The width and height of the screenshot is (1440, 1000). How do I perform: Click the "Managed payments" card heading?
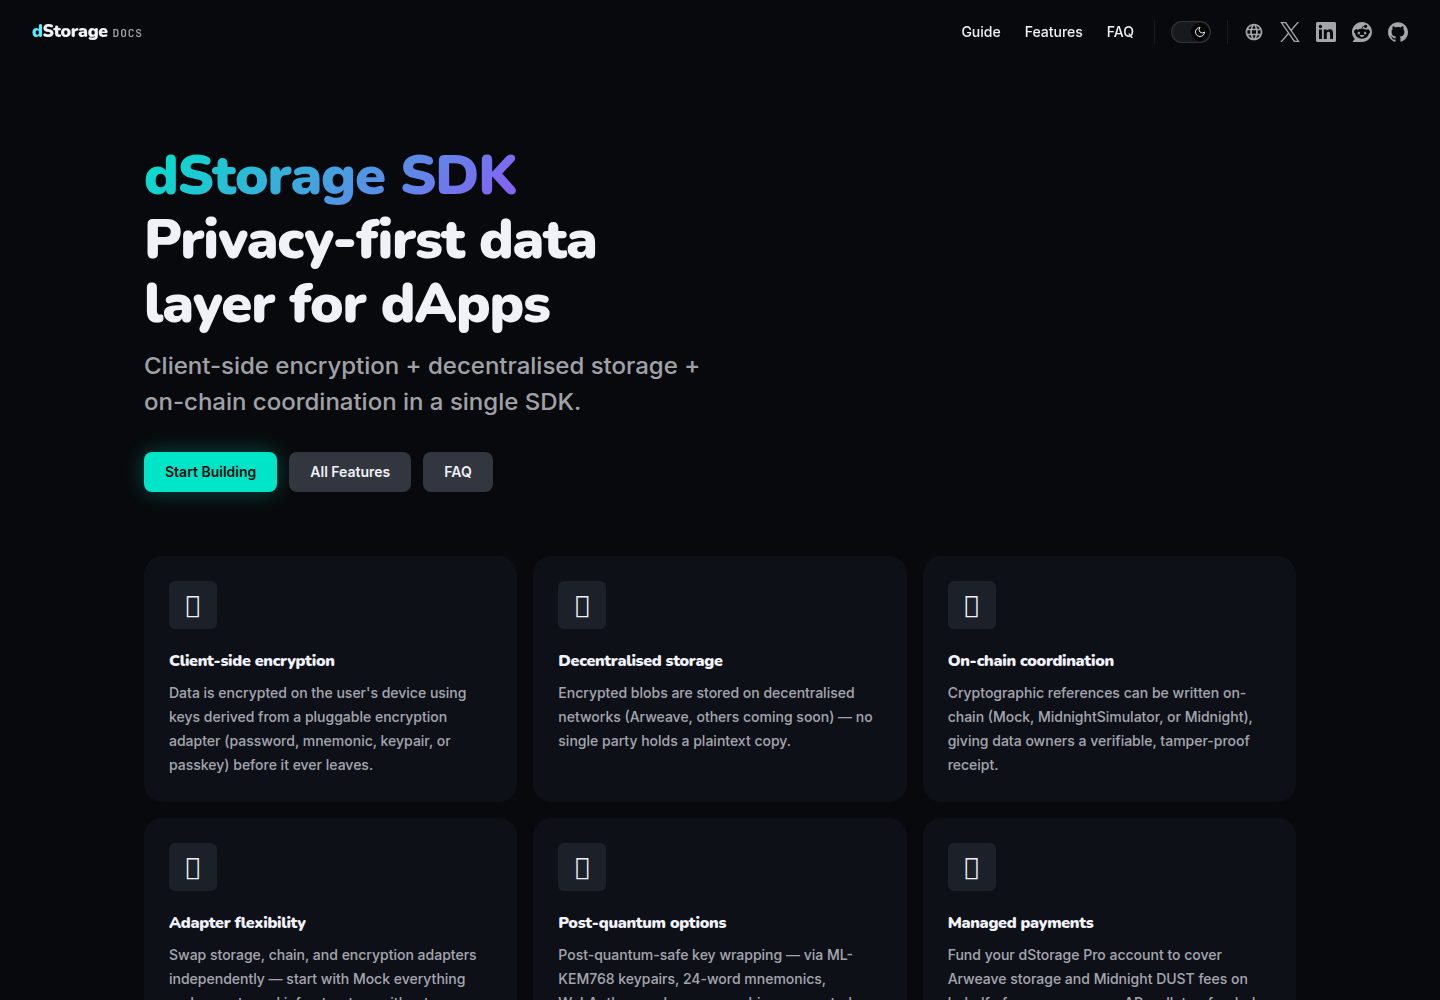coord(1021,923)
